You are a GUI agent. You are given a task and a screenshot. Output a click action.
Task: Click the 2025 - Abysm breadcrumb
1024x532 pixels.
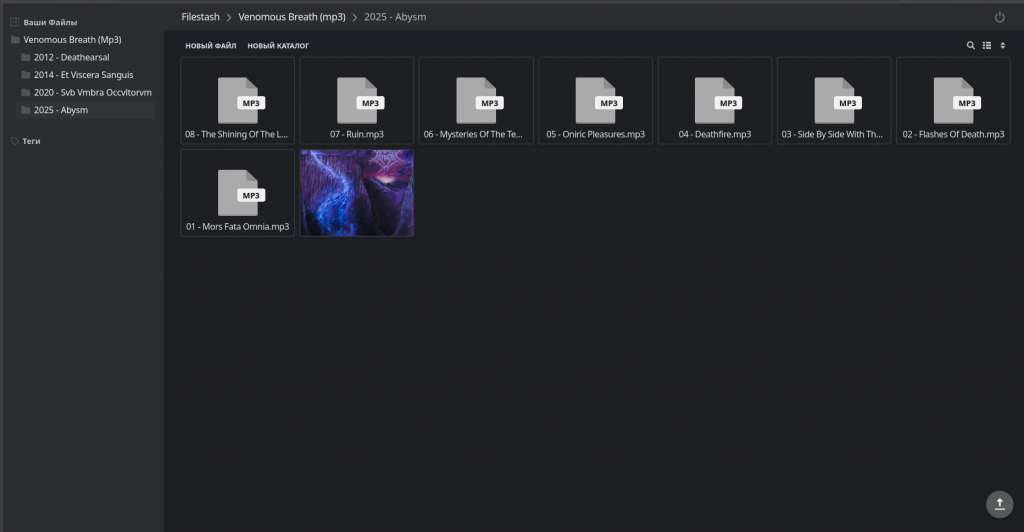tap(395, 17)
